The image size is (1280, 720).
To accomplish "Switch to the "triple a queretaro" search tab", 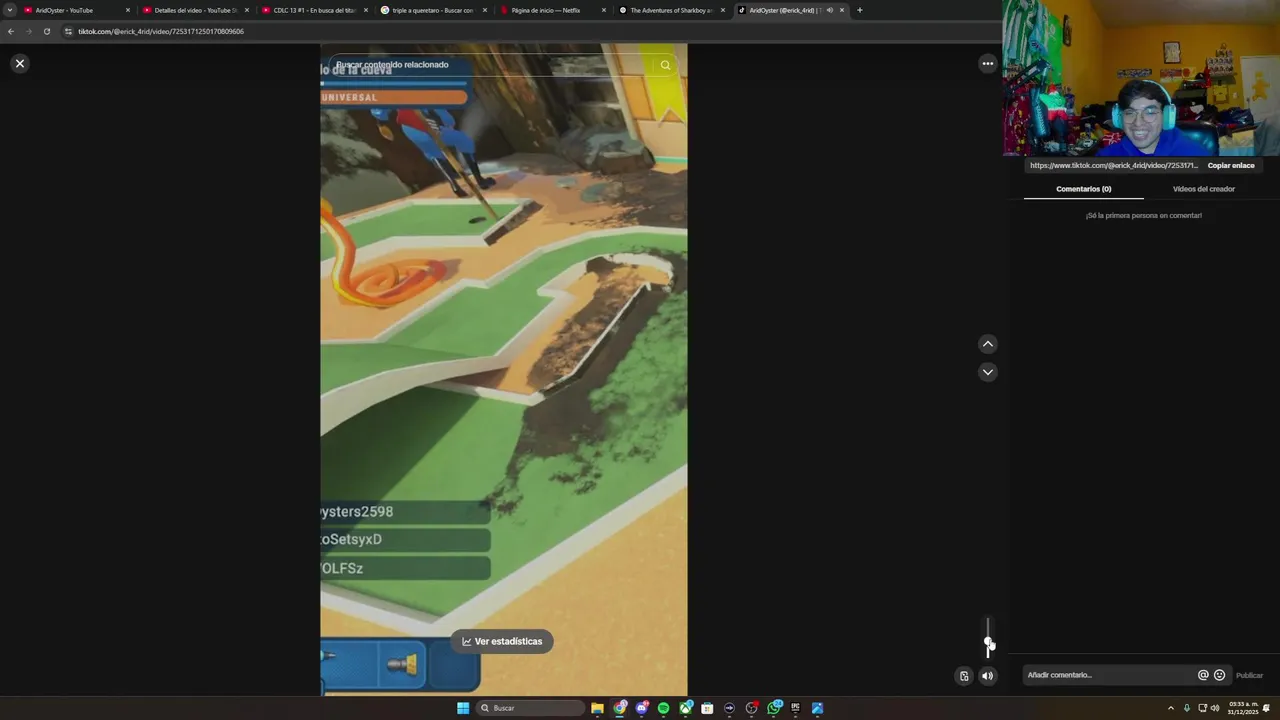I will [432, 10].
